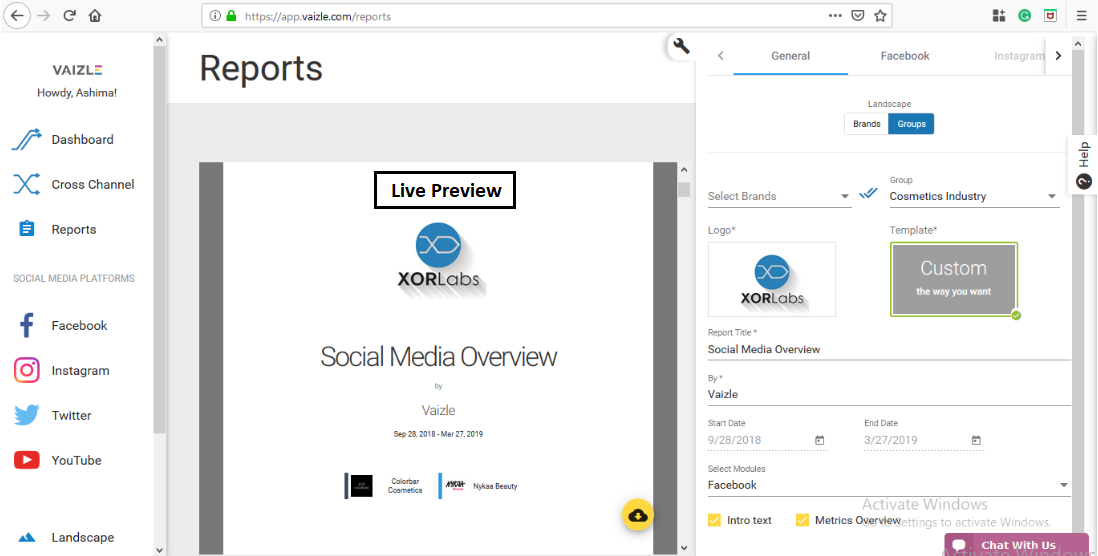The width and height of the screenshot is (1098, 556).
Task: Click Colorbar Cosmetics brand in preview
Action: tap(384, 485)
